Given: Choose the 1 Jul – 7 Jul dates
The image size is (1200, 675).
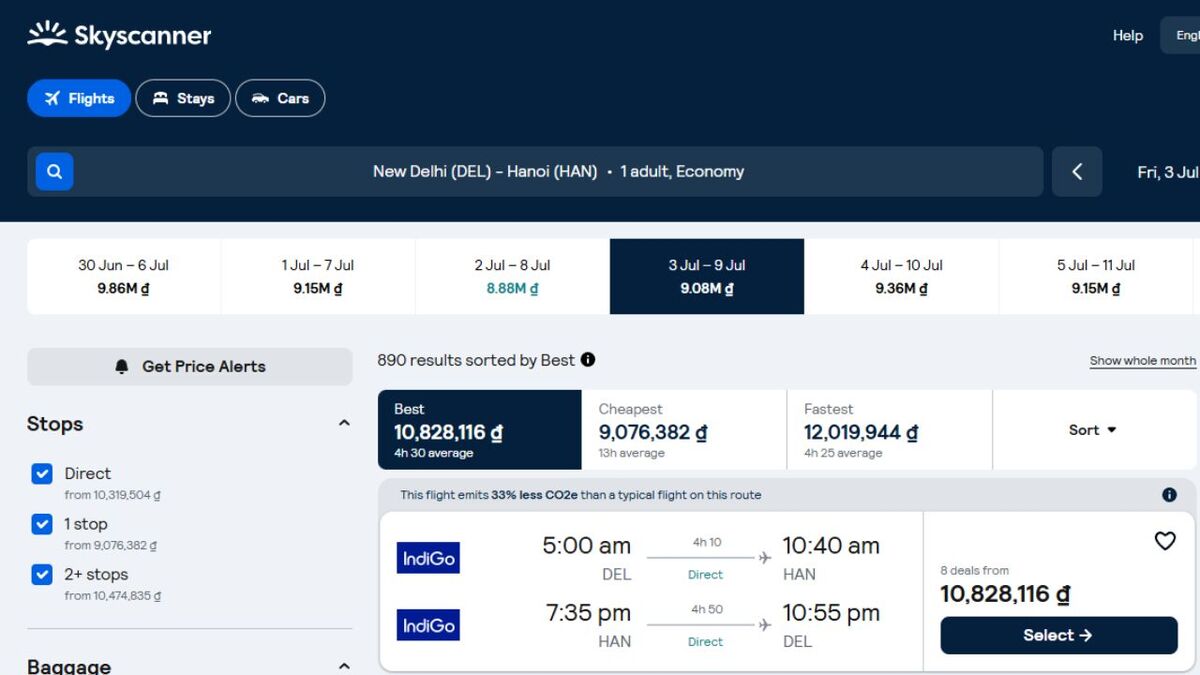Looking at the screenshot, I should [318, 277].
